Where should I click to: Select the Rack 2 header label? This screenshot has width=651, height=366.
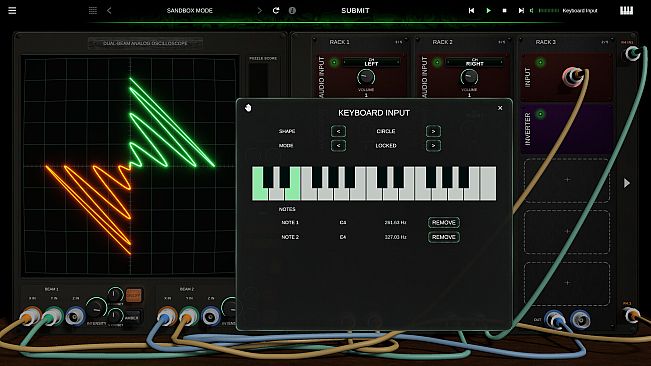442,42
